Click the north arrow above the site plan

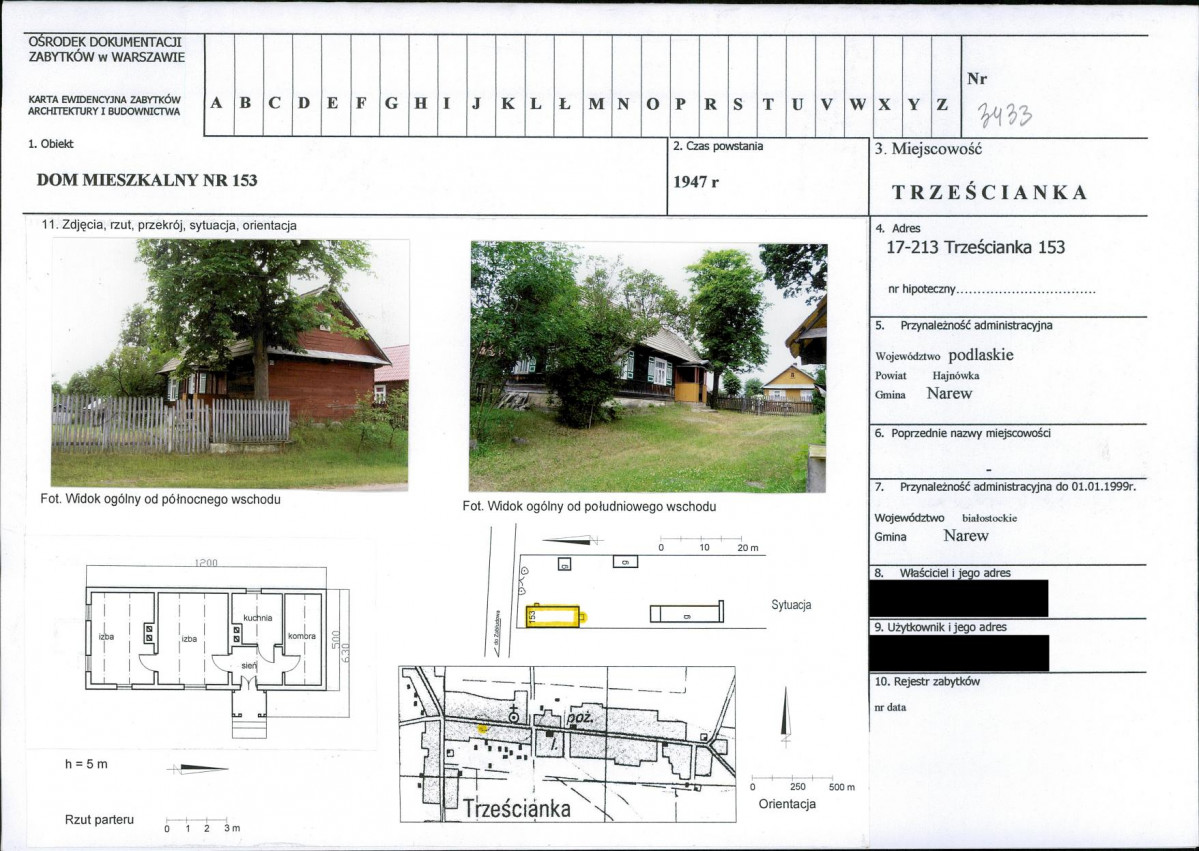573,541
